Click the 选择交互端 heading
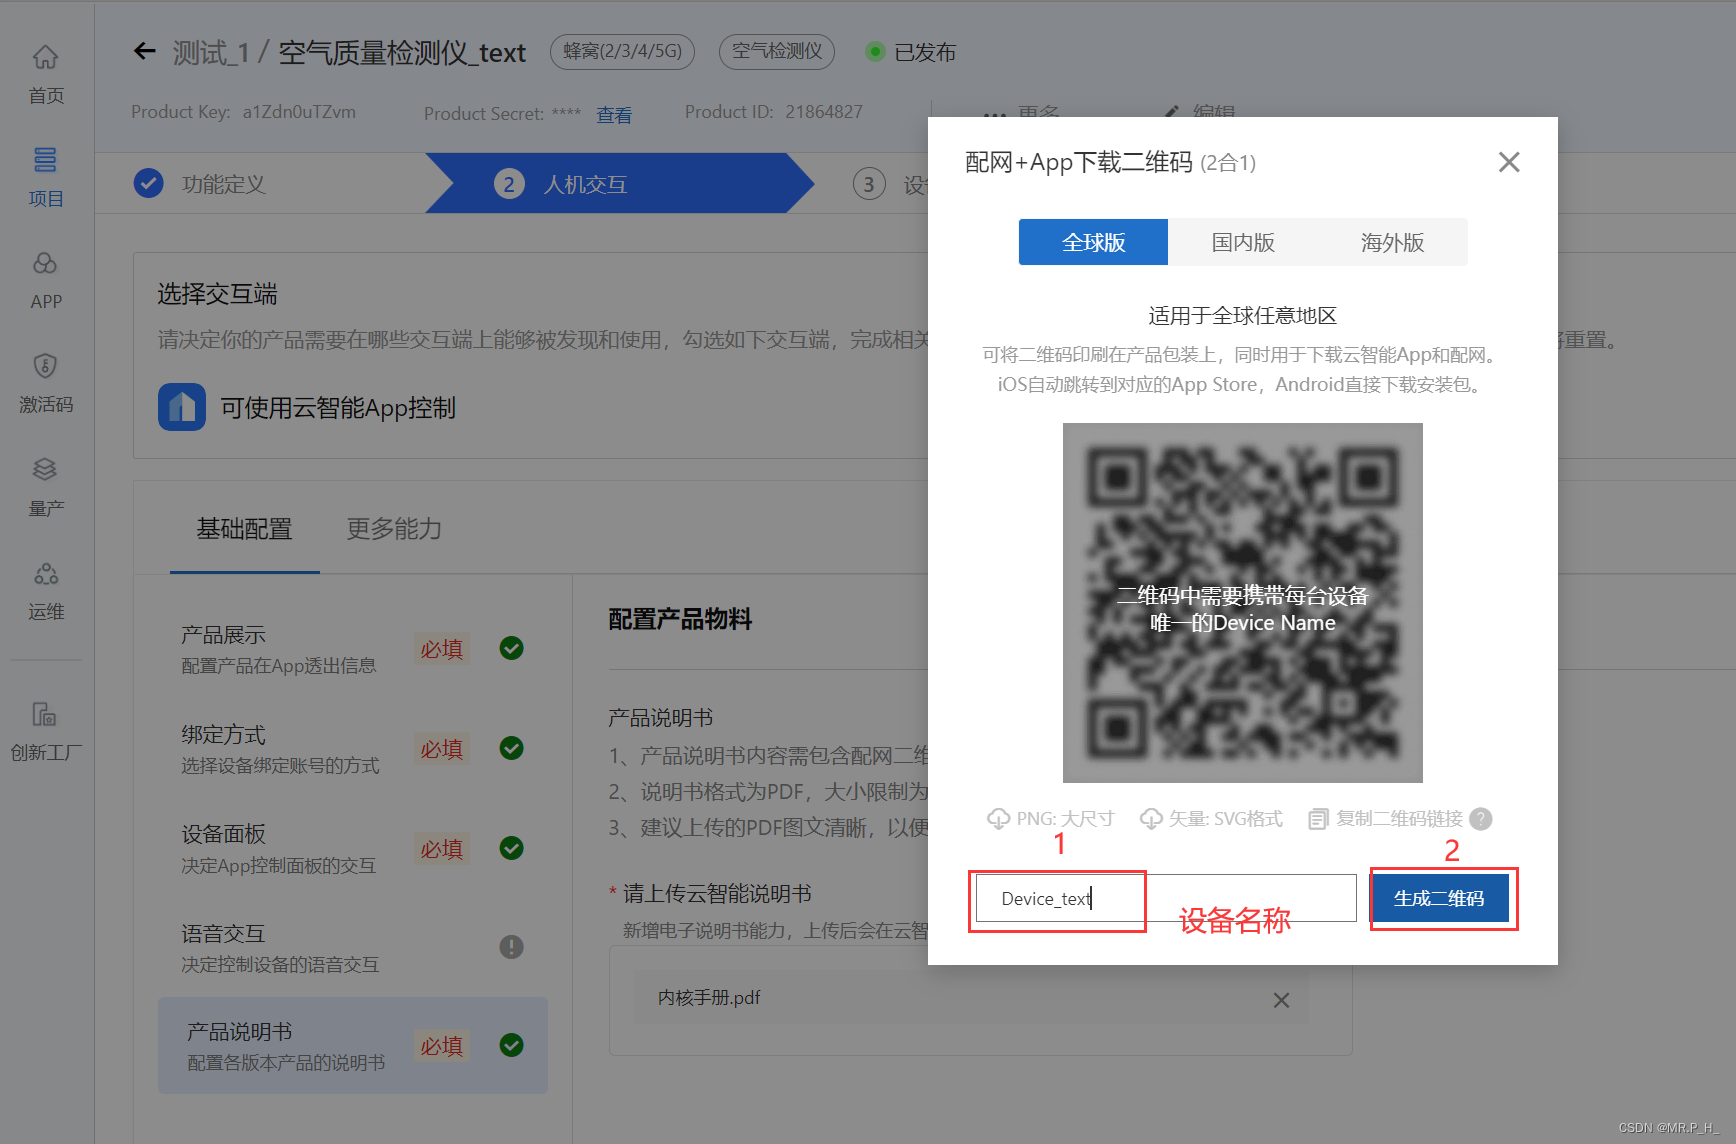 click(x=217, y=294)
